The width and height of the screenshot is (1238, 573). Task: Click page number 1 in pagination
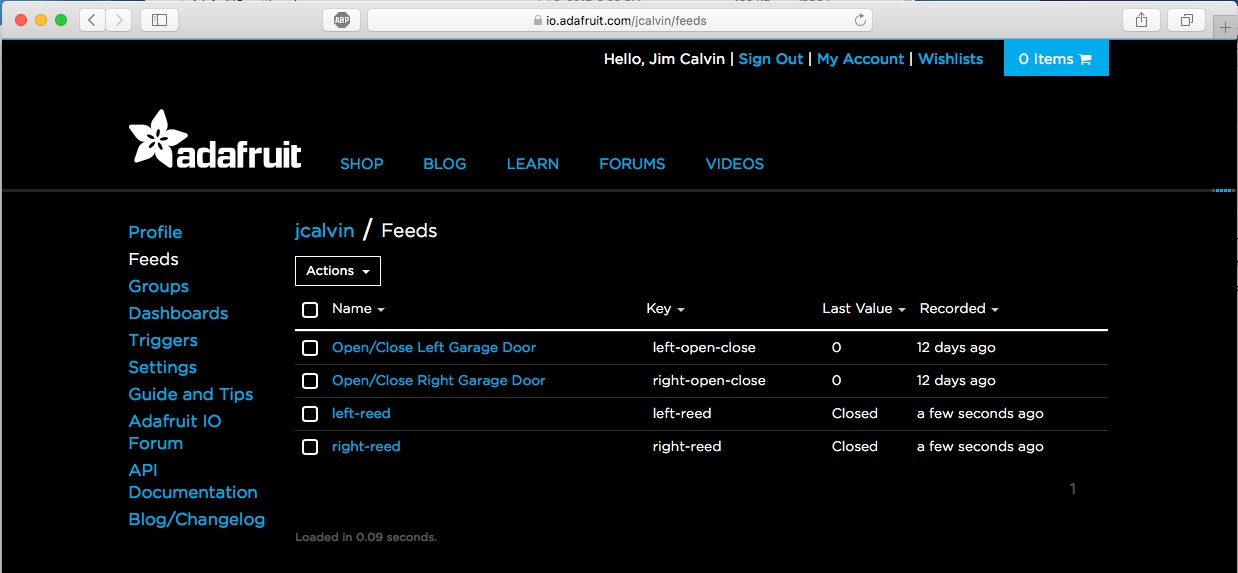(1073, 489)
